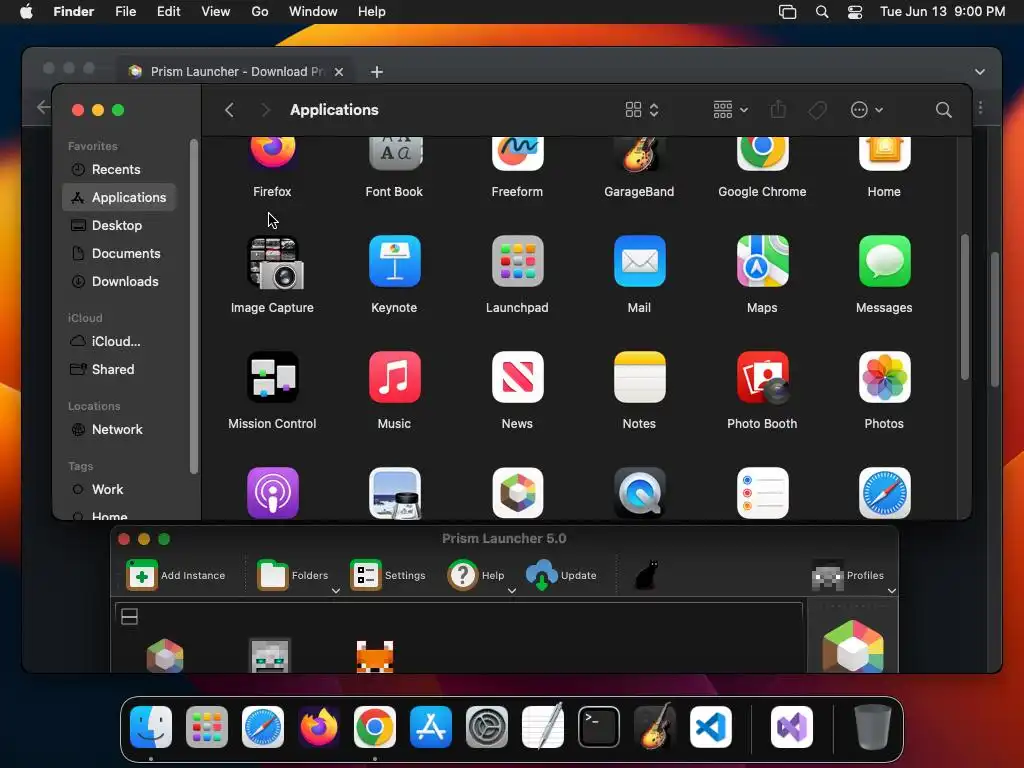Open Launchpad from the Applications list
1024x768 pixels.
pos(517,261)
